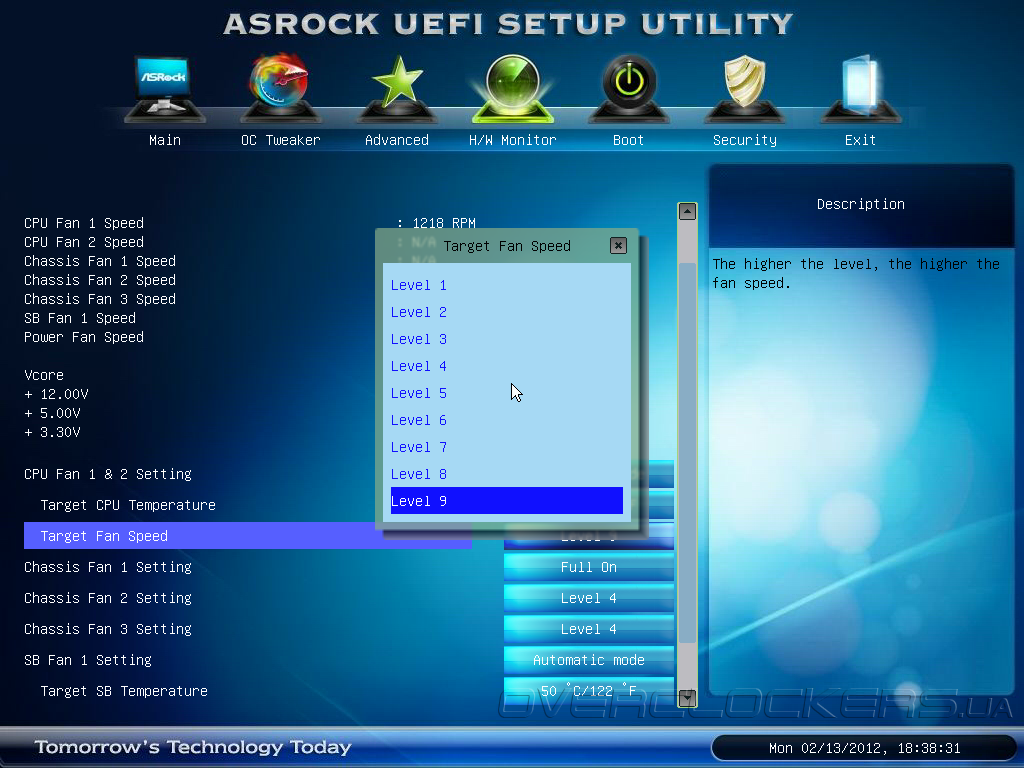Open the Boot power-button icon
This screenshot has height=768, width=1024.
[629, 88]
